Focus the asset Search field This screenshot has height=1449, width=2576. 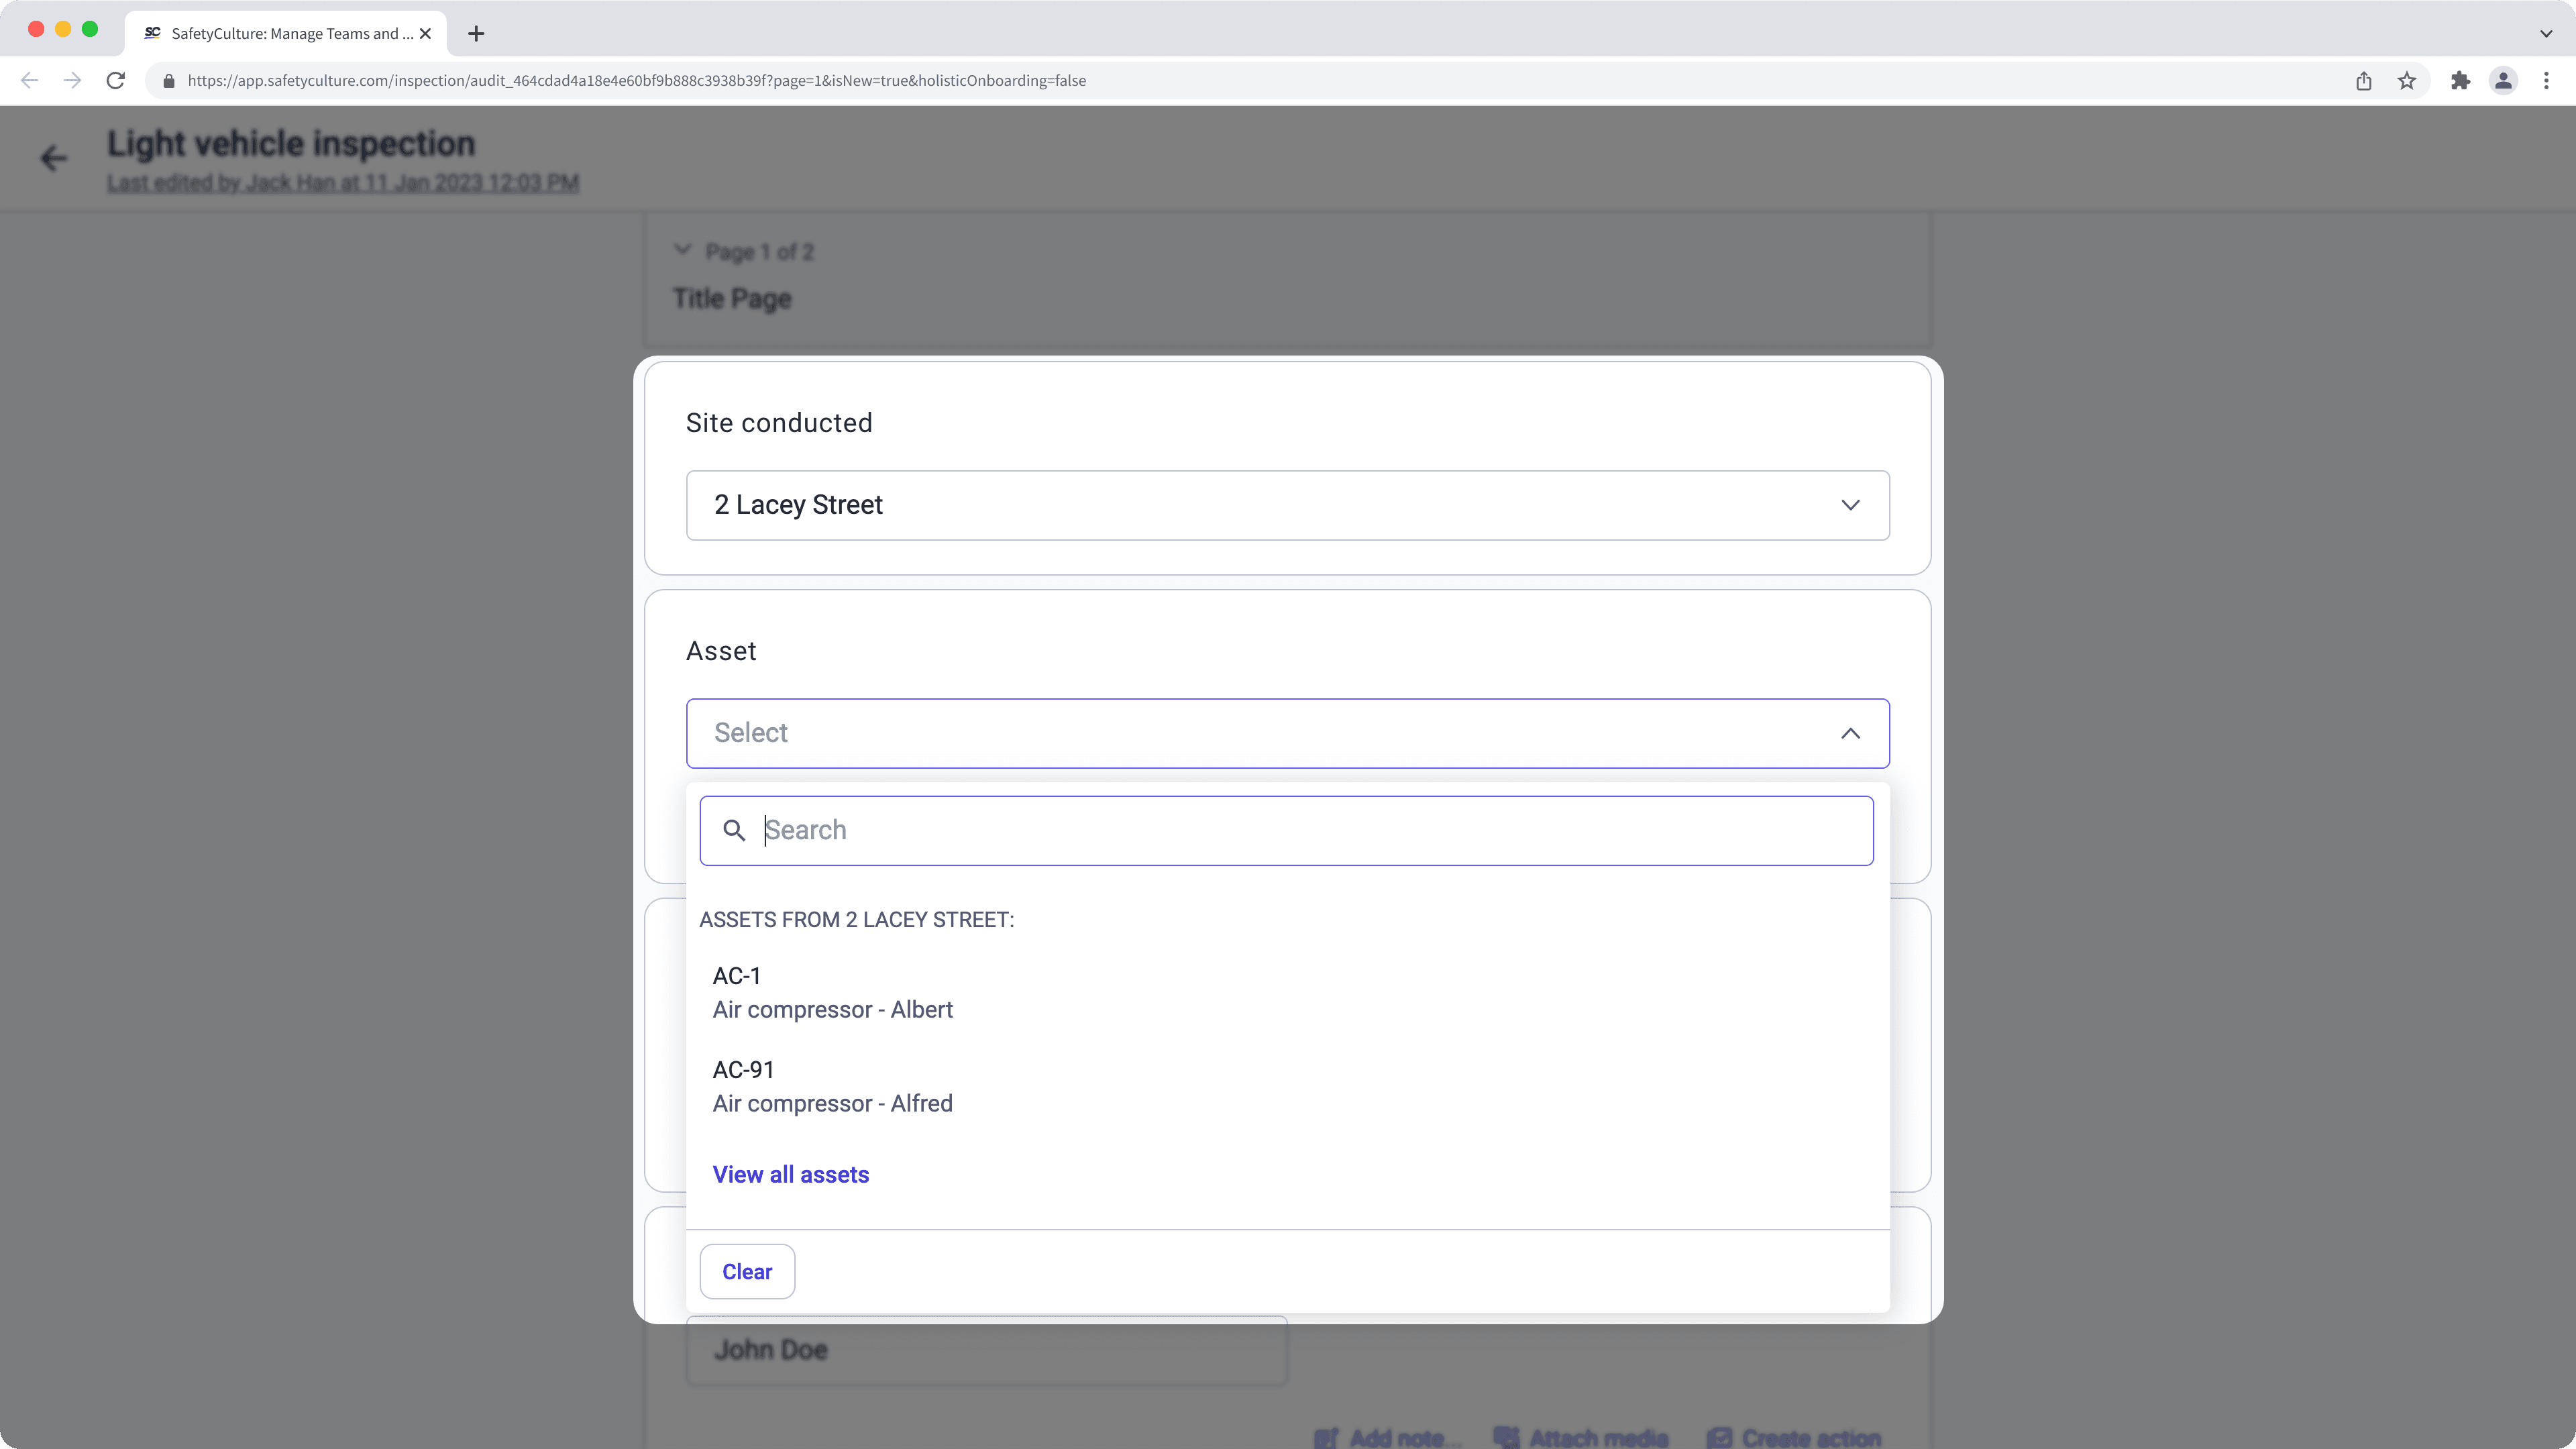(x=1286, y=830)
